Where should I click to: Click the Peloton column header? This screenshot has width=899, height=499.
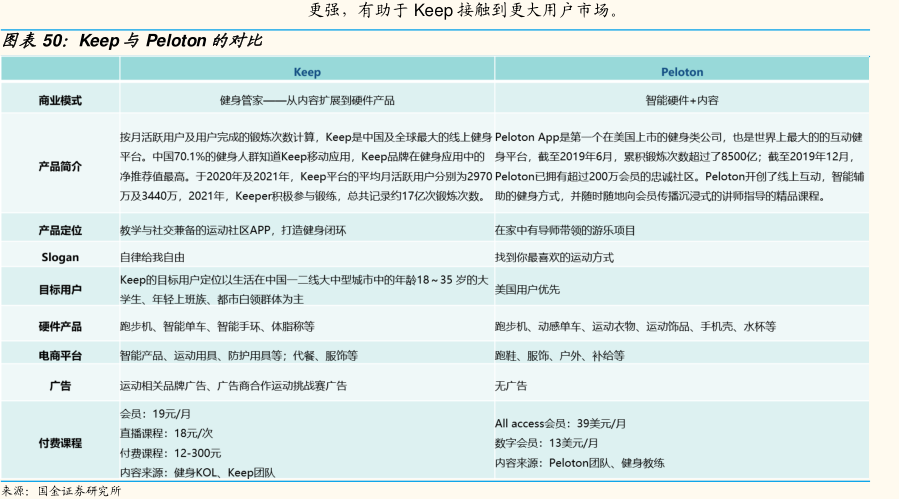tap(682, 72)
